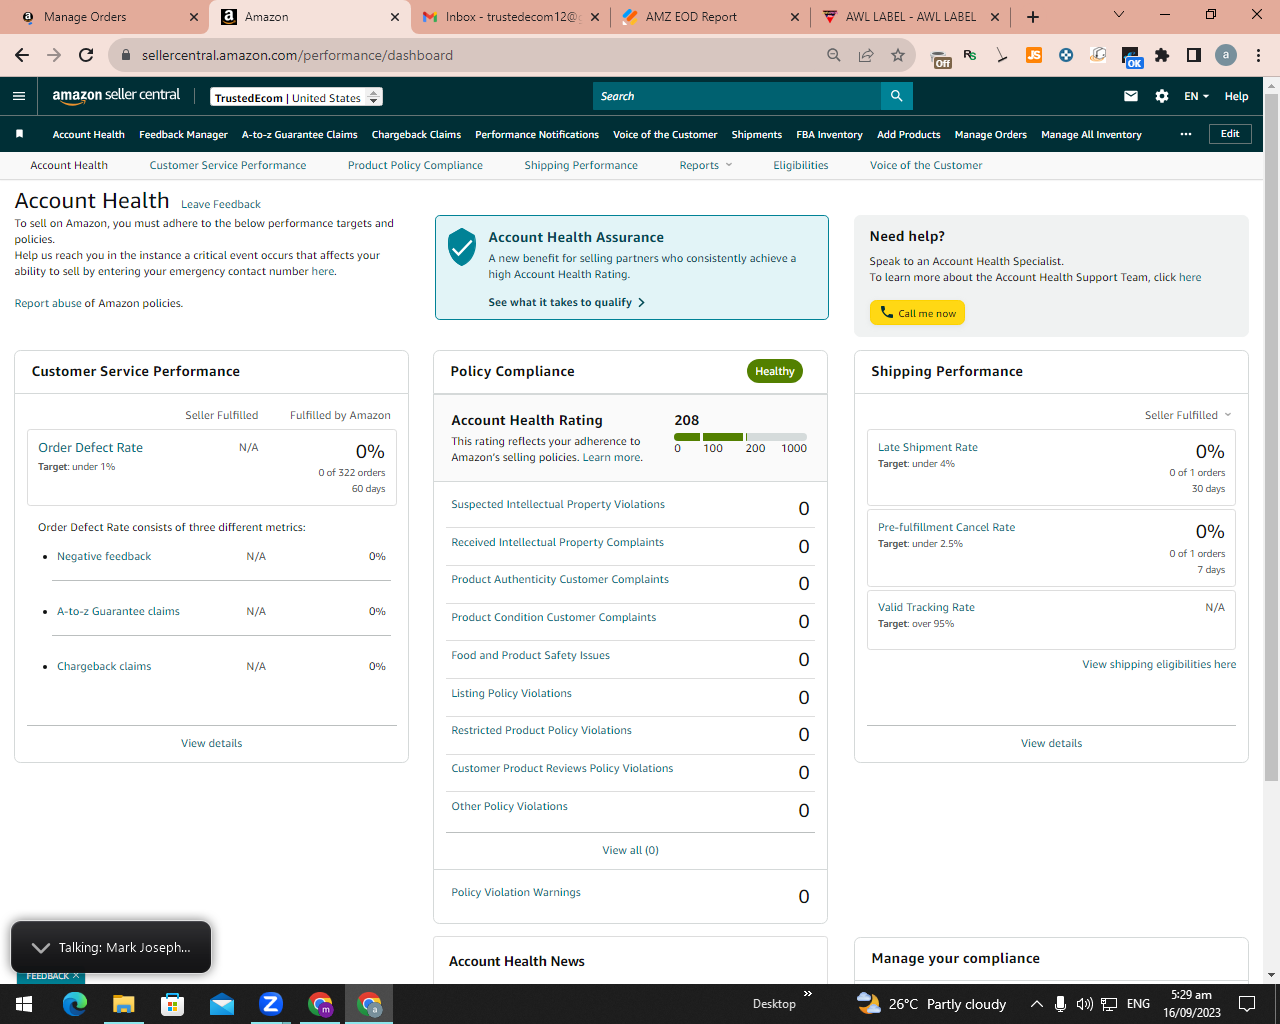Open the orange JS extension
This screenshot has height=1024, width=1280.
point(1034,55)
